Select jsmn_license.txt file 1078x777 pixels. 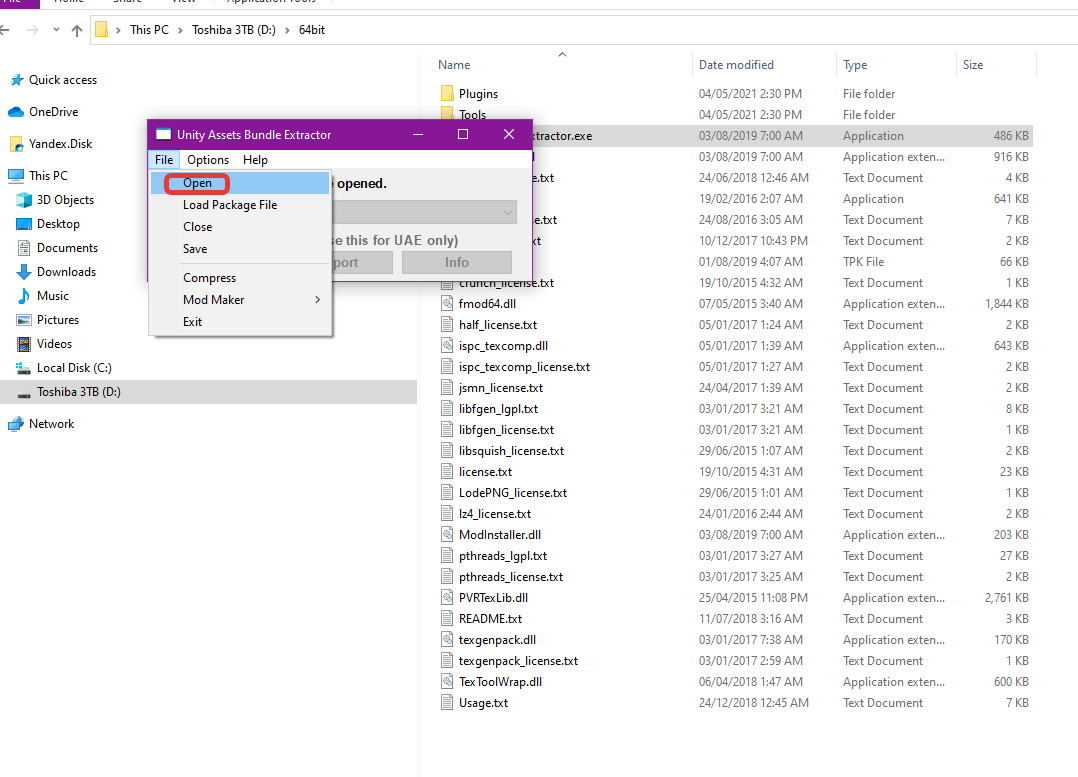(x=734, y=388)
